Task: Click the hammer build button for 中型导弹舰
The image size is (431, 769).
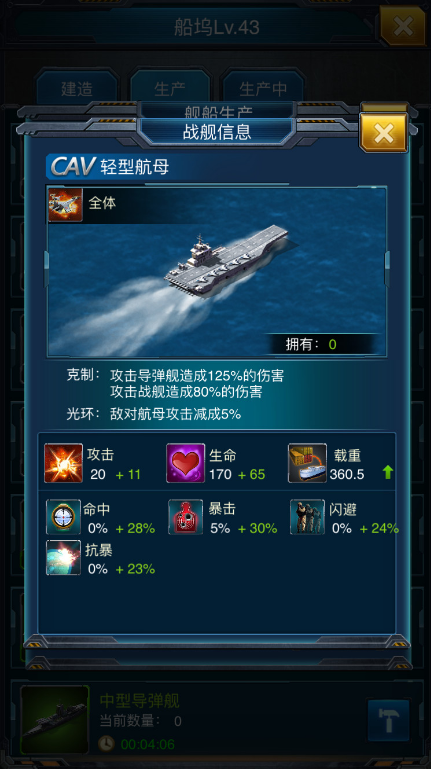Action: pyautogui.click(x=388, y=720)
